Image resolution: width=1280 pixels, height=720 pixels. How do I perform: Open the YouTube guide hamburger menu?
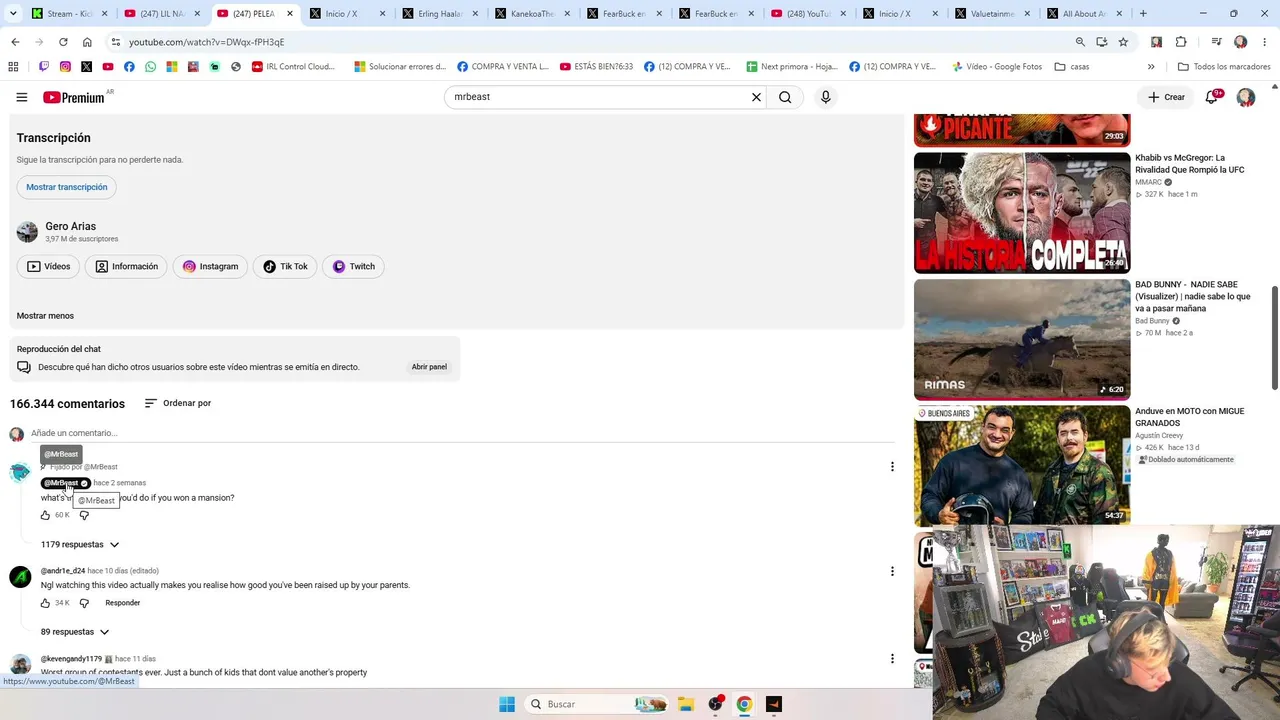[x=22, y=97]
